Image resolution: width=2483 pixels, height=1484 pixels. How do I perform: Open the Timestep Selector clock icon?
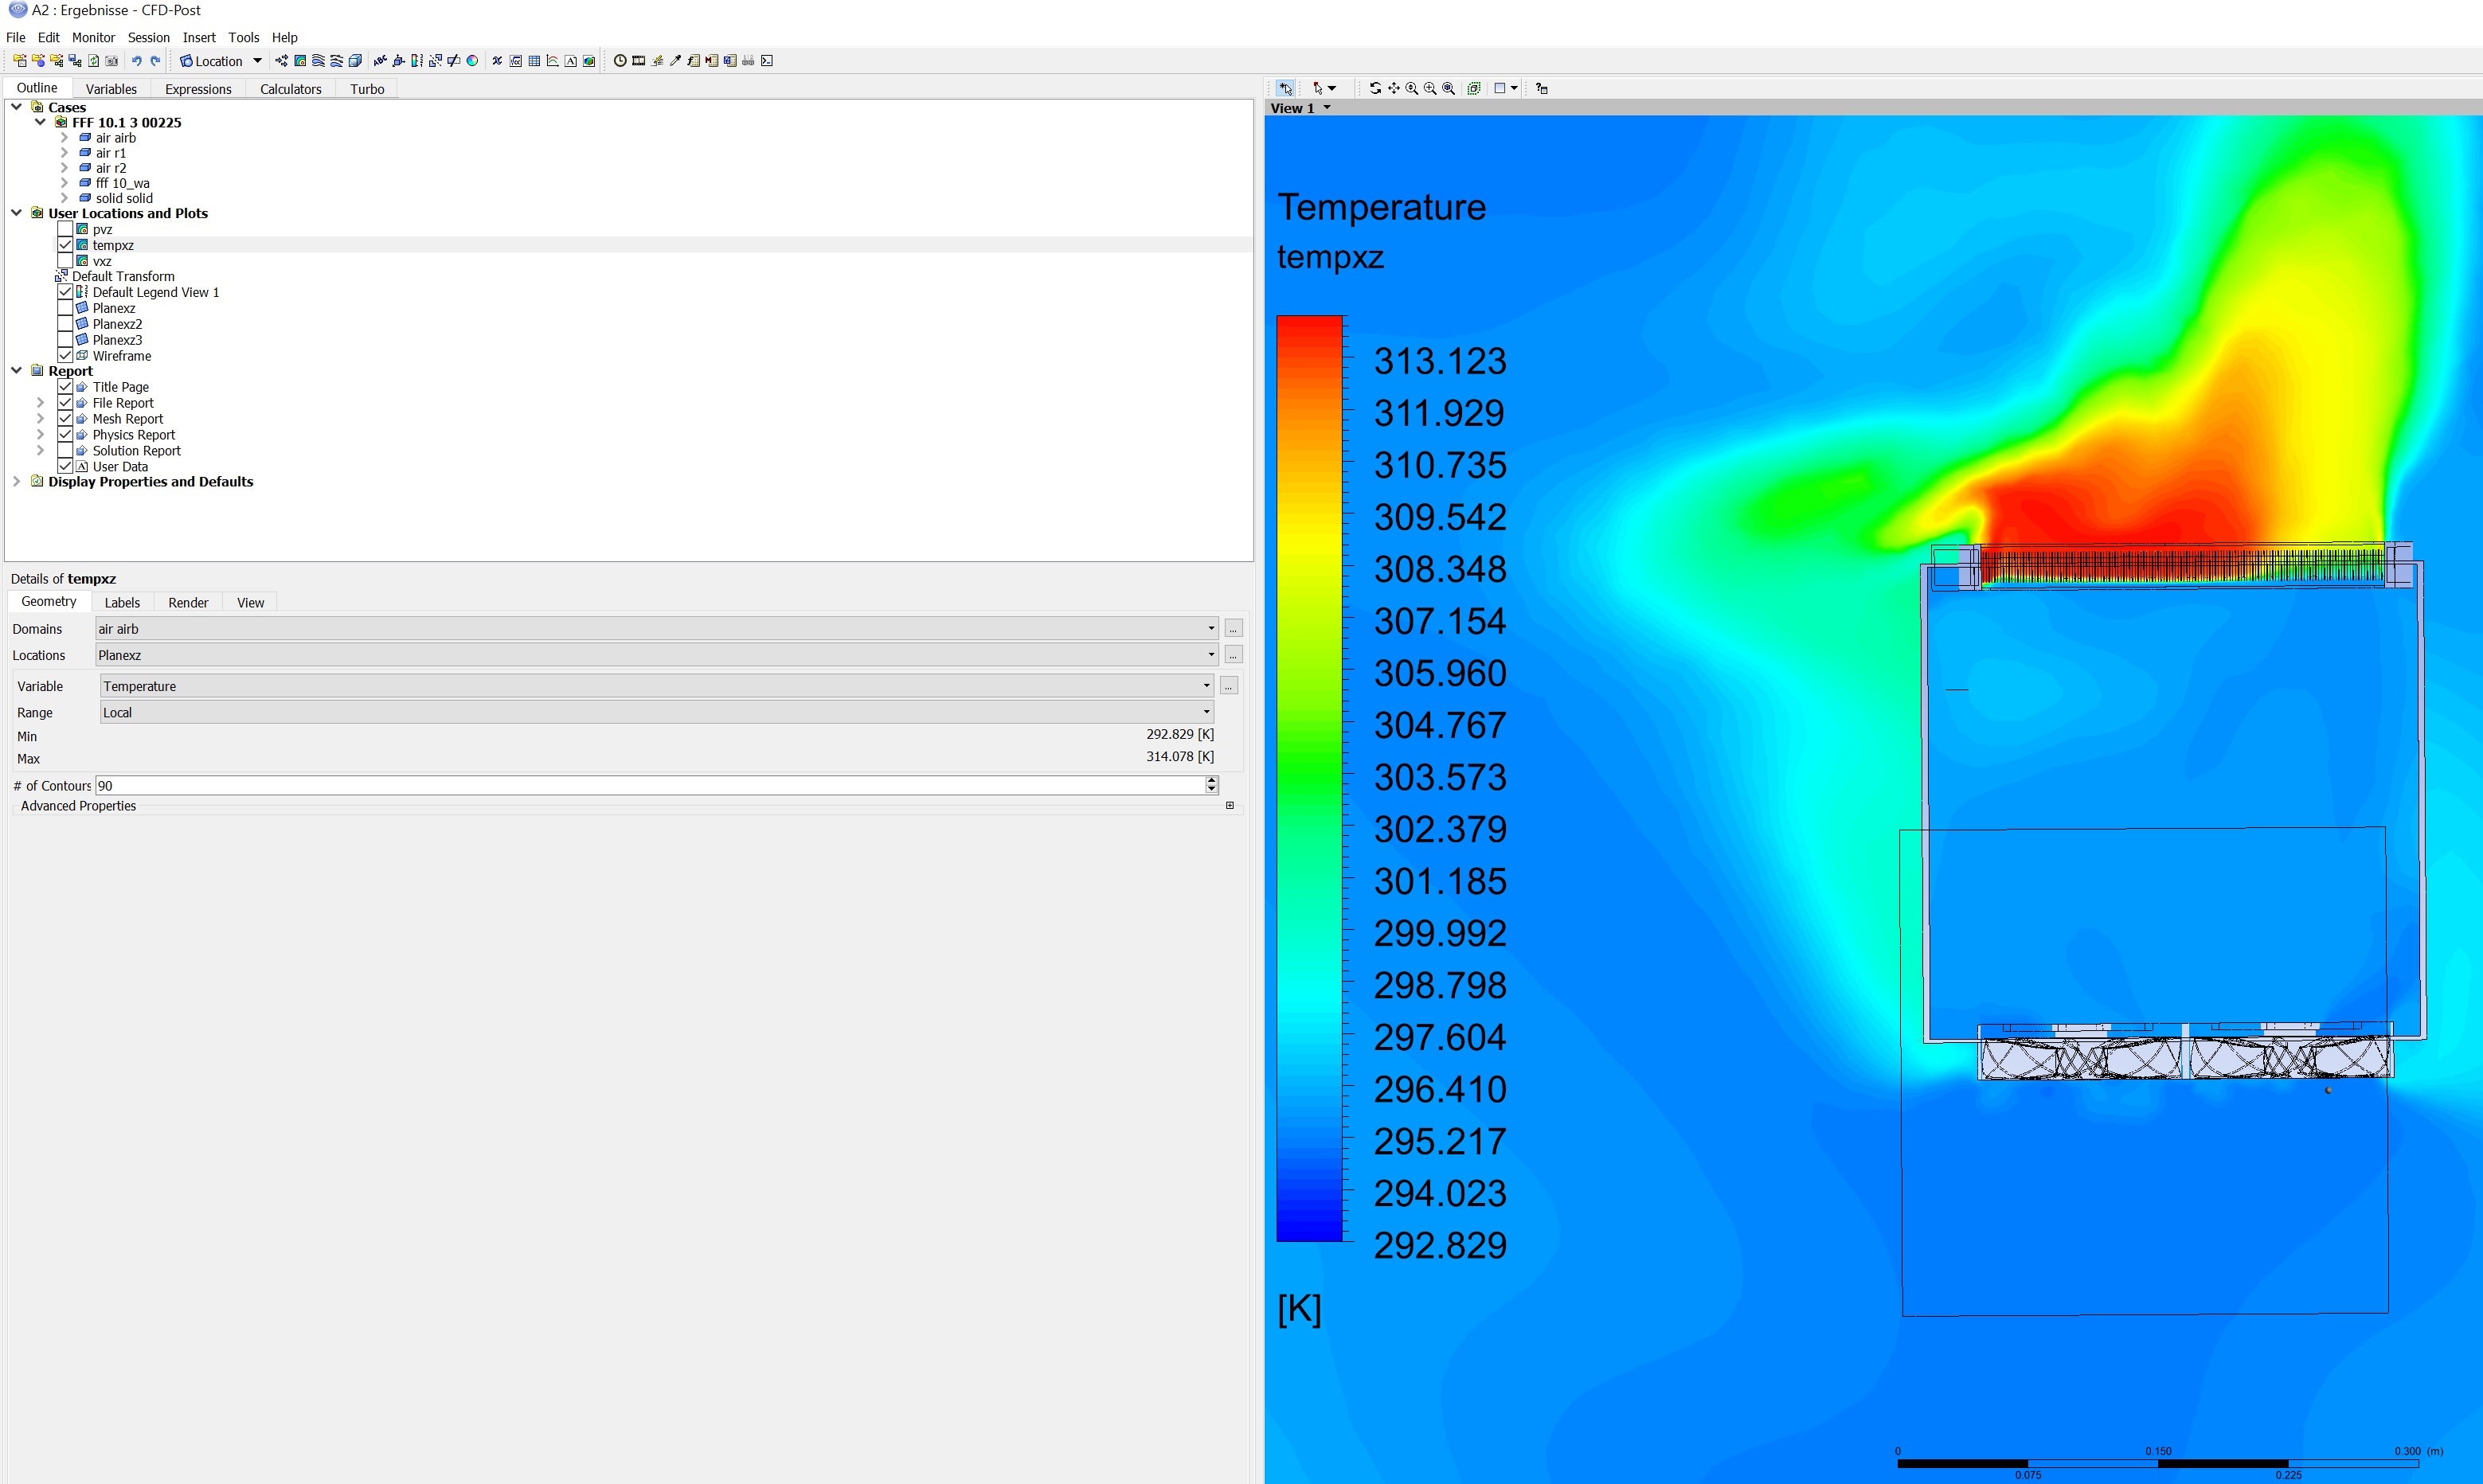[x=620, y=61]
